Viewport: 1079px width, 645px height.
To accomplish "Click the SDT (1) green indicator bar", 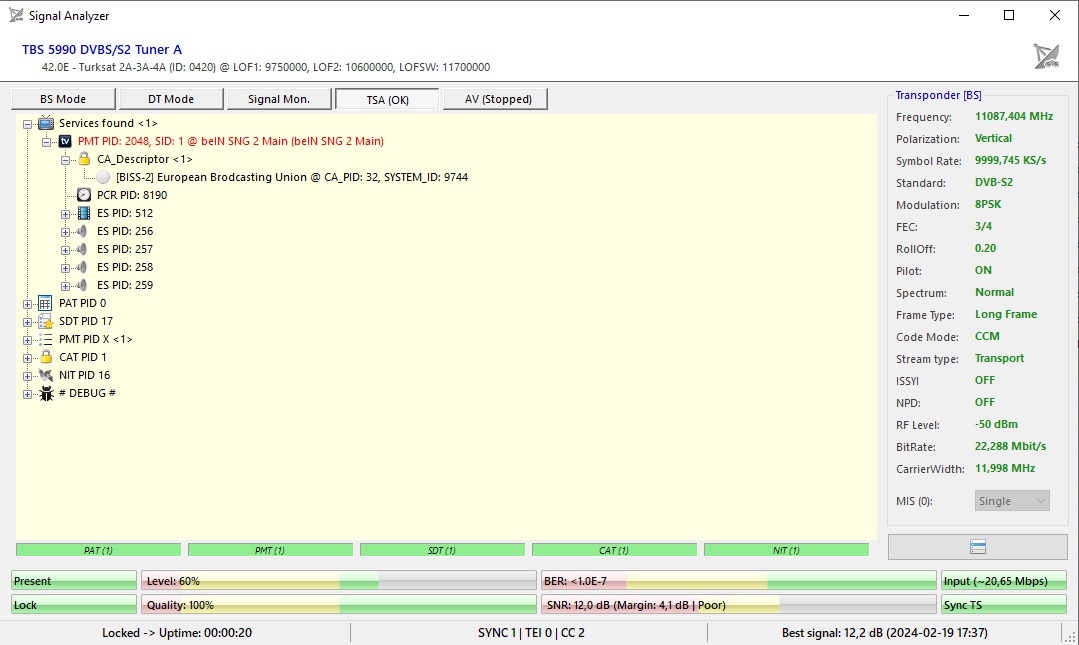I will 442,550.
